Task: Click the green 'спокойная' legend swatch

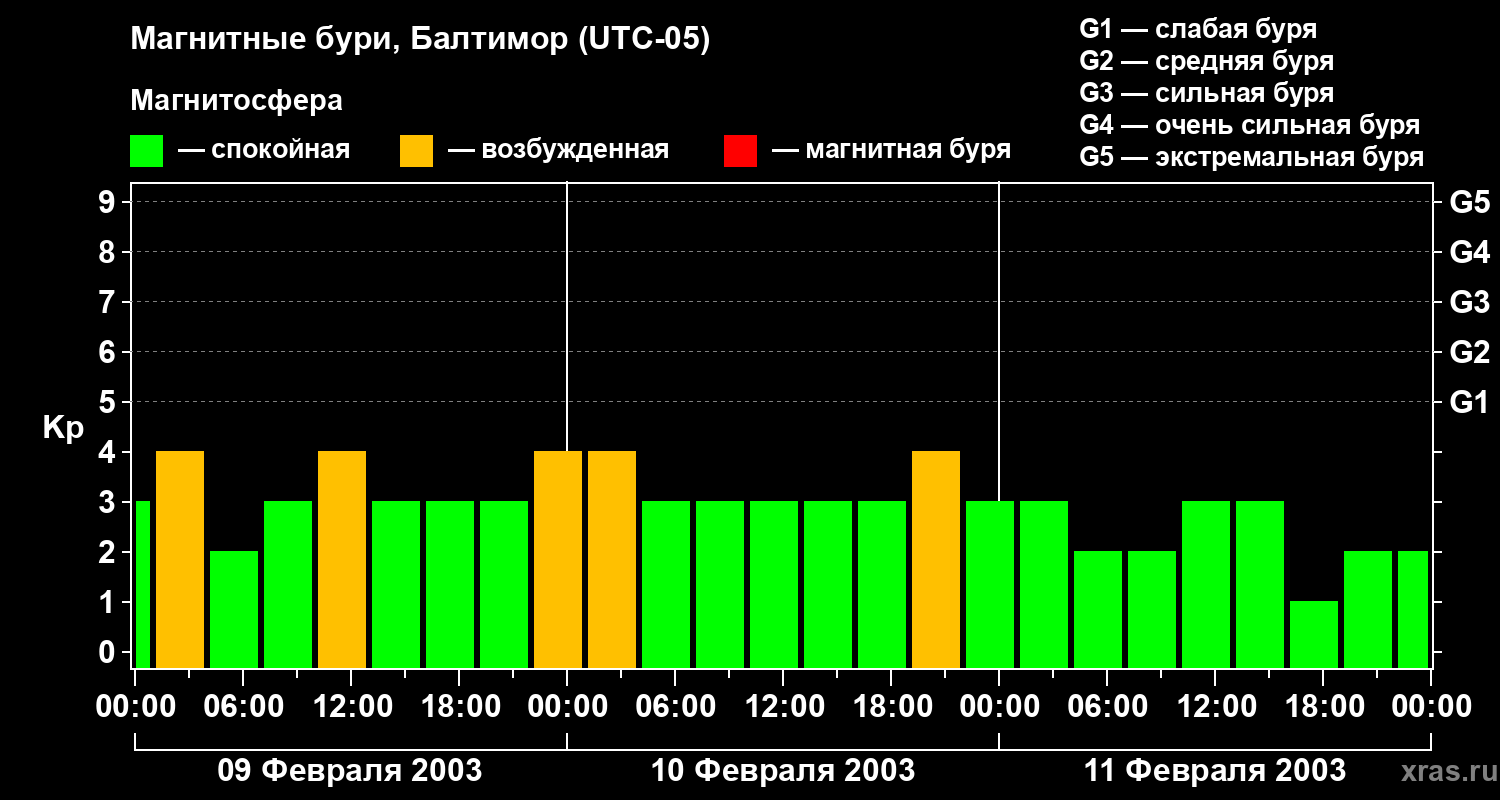Action: 146,151
